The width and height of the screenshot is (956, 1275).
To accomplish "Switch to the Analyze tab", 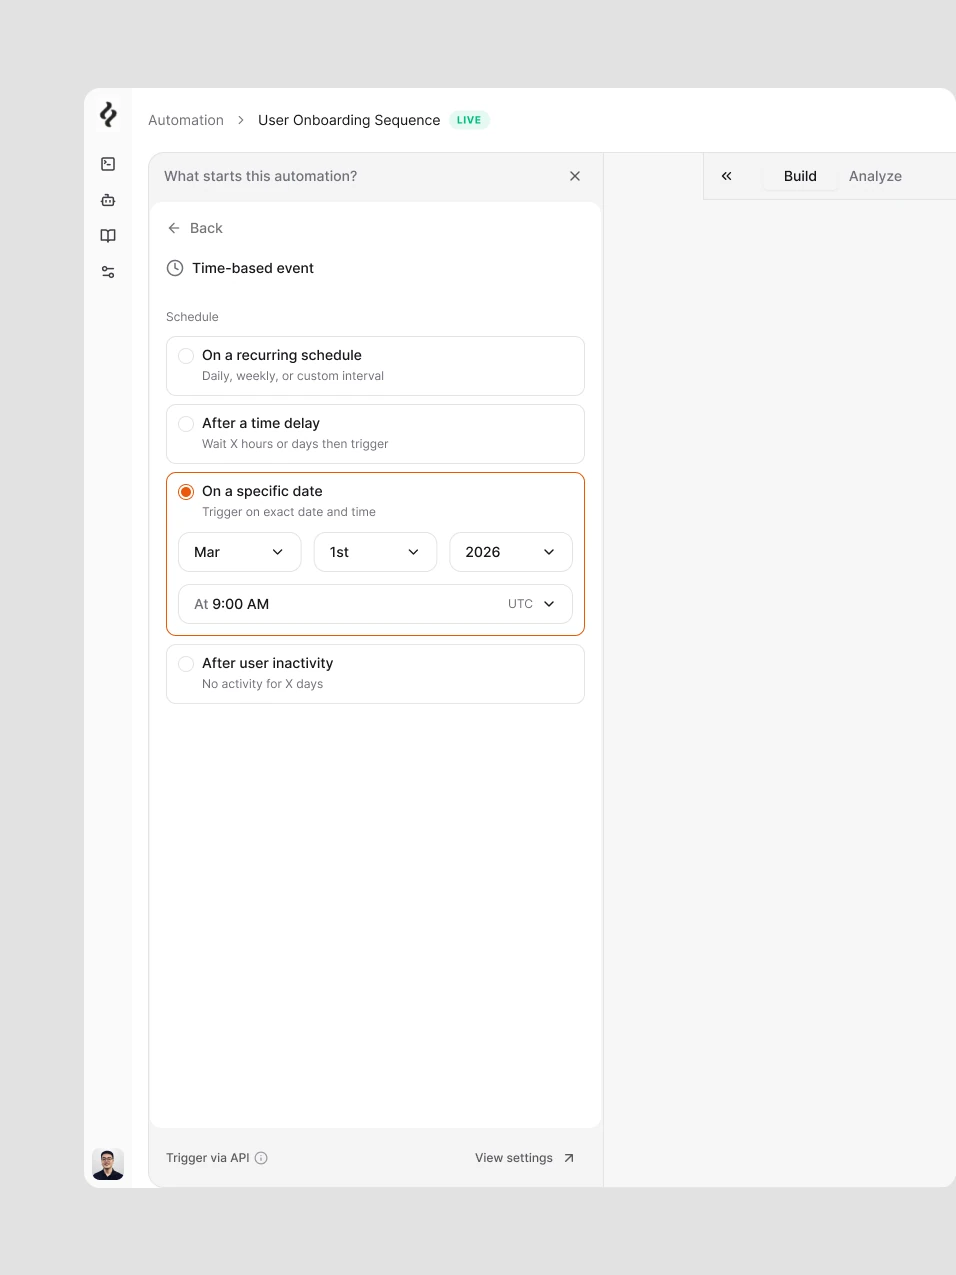I will coord(875,176).
